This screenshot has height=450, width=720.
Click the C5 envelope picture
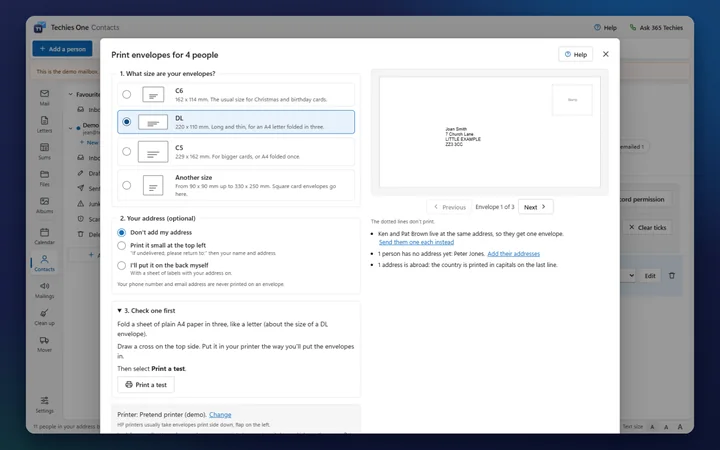tap(153, 152)
